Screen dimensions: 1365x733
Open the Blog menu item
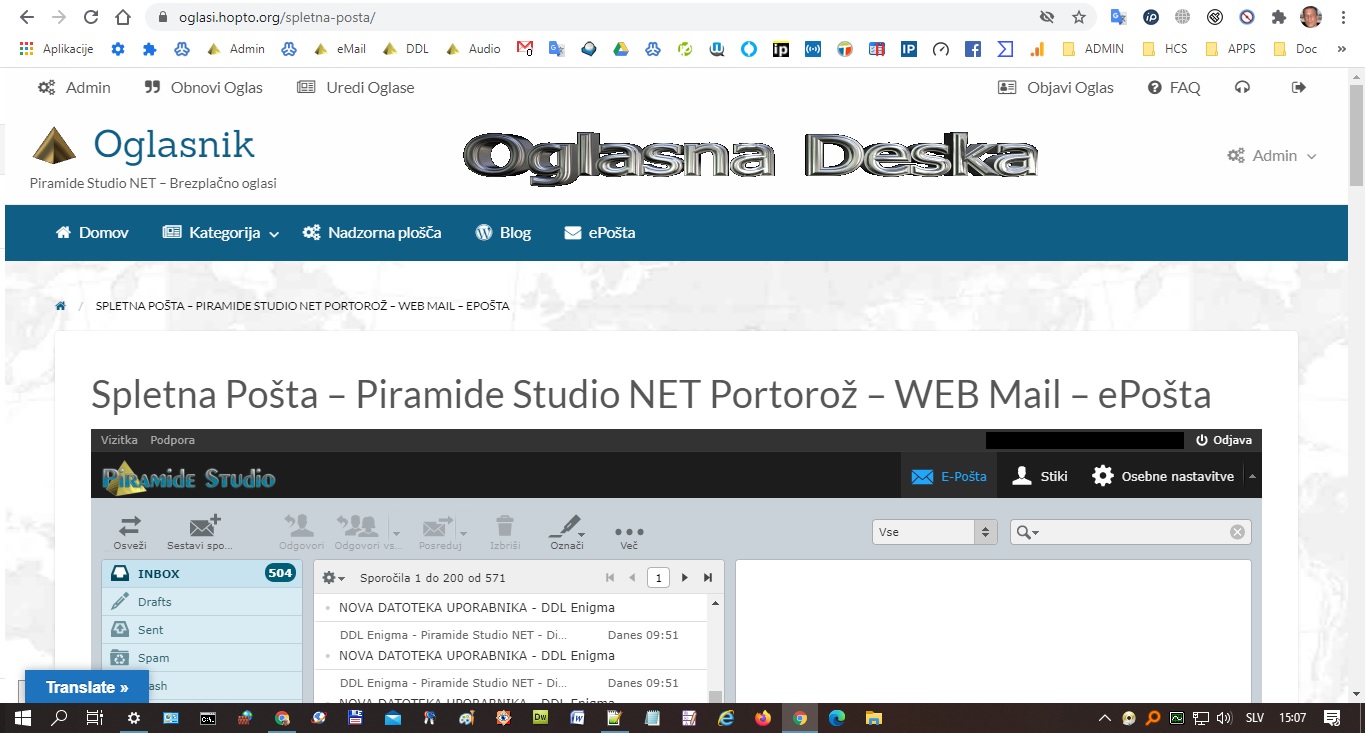tap(503, 232)
